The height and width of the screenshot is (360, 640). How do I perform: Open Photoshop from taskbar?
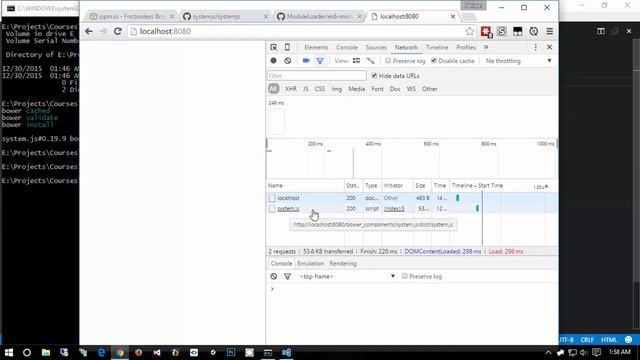[231, 352]
